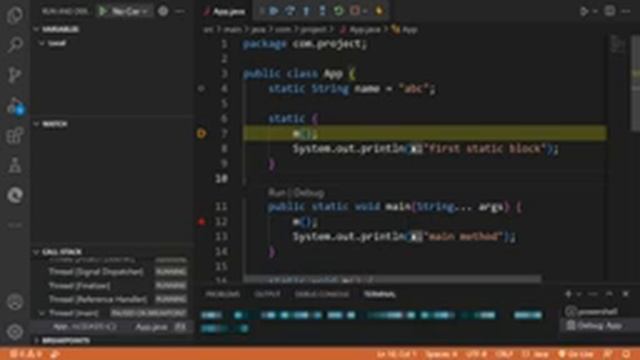The height and width of the screenshot is (360, 640).
Task: Restart the debug session
Action: click(338, 11)
